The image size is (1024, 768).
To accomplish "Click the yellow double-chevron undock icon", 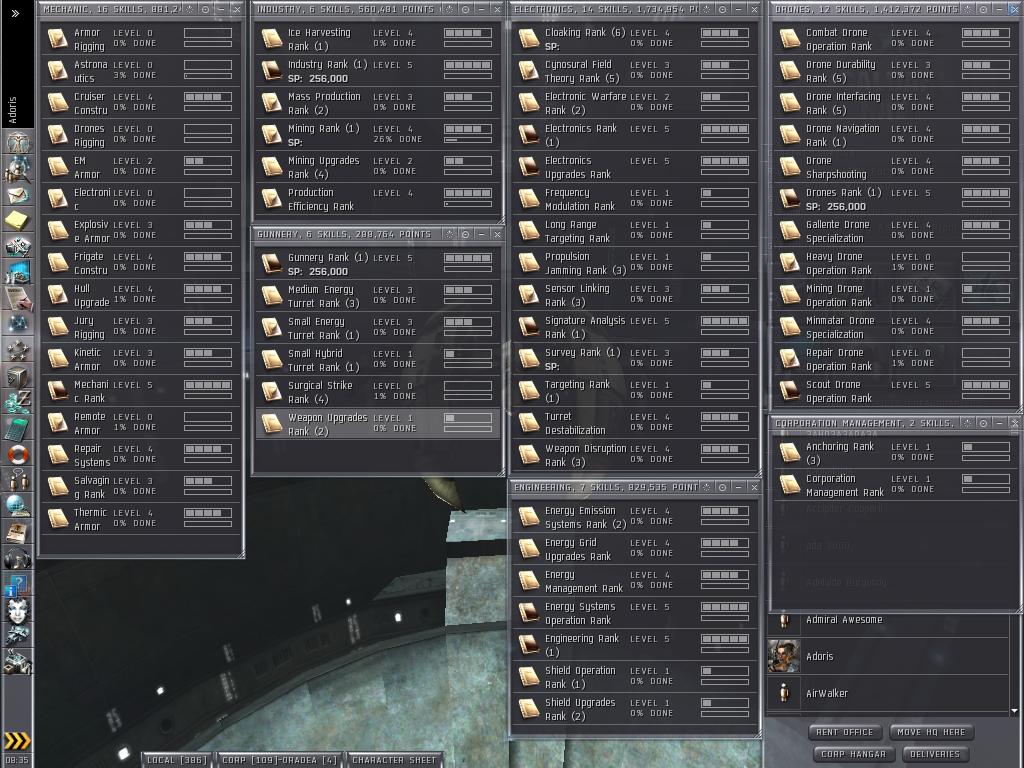I will 18,741.
